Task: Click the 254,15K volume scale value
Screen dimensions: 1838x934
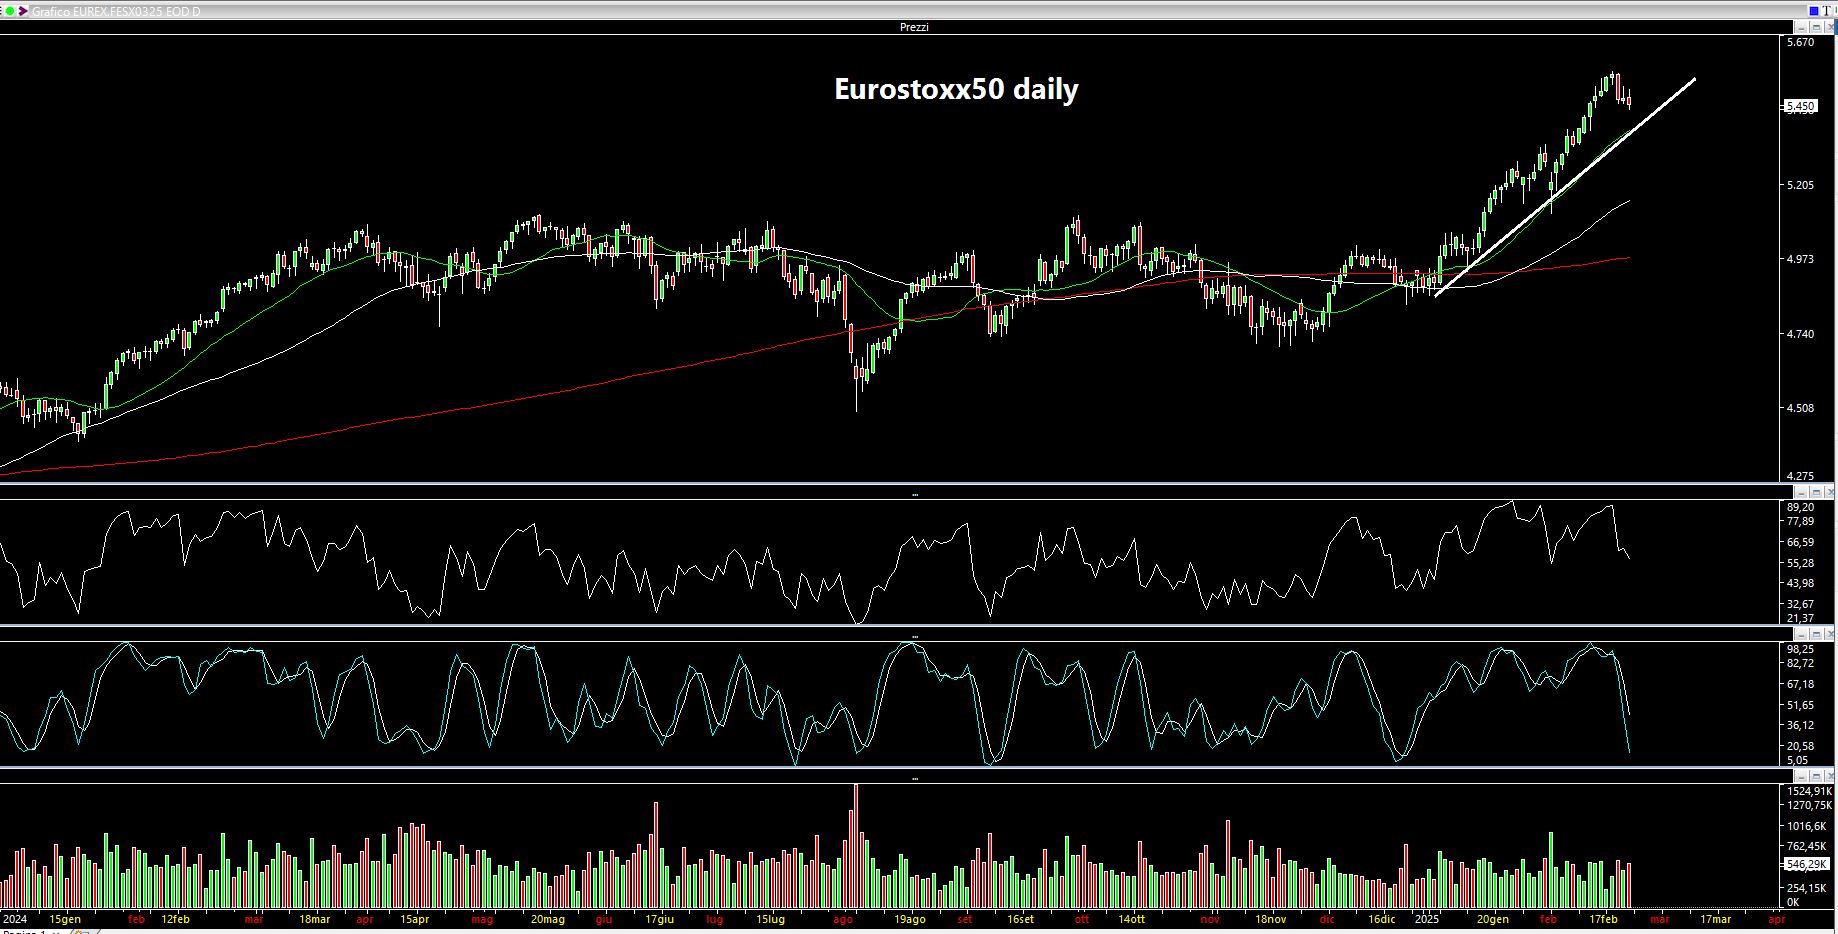Action: click(1807, 888)
